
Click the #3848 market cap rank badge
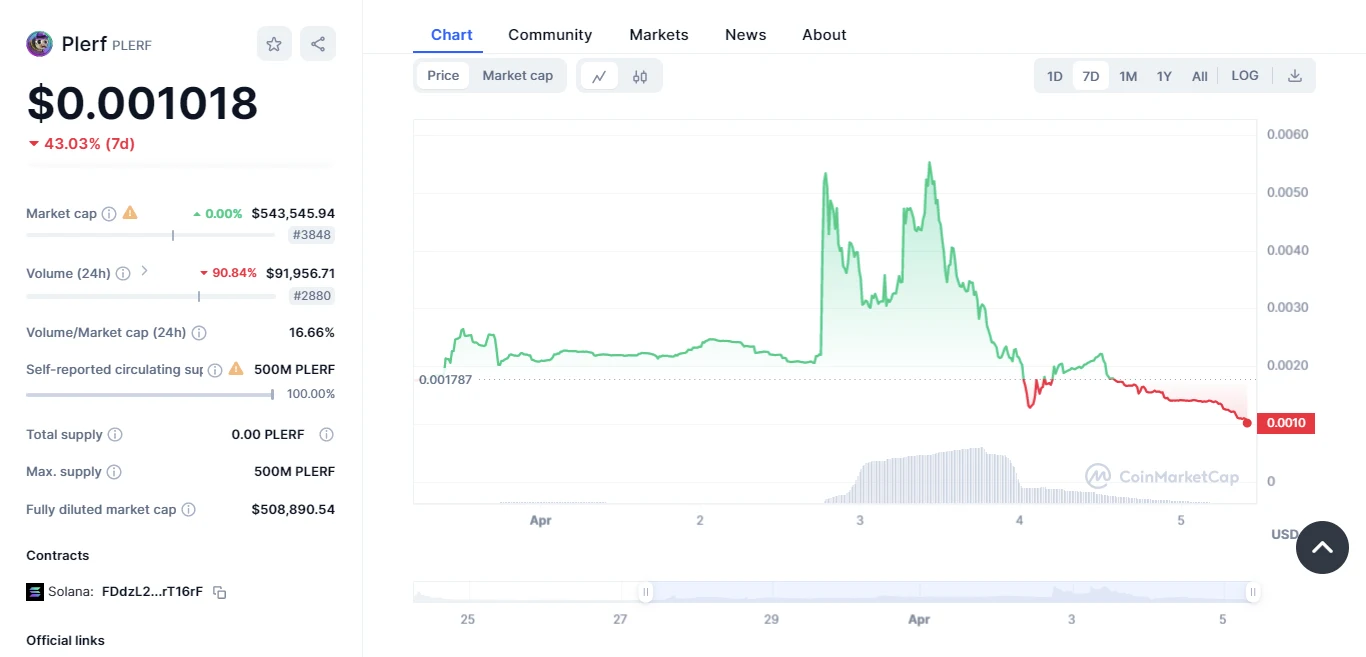pos(312,236)
